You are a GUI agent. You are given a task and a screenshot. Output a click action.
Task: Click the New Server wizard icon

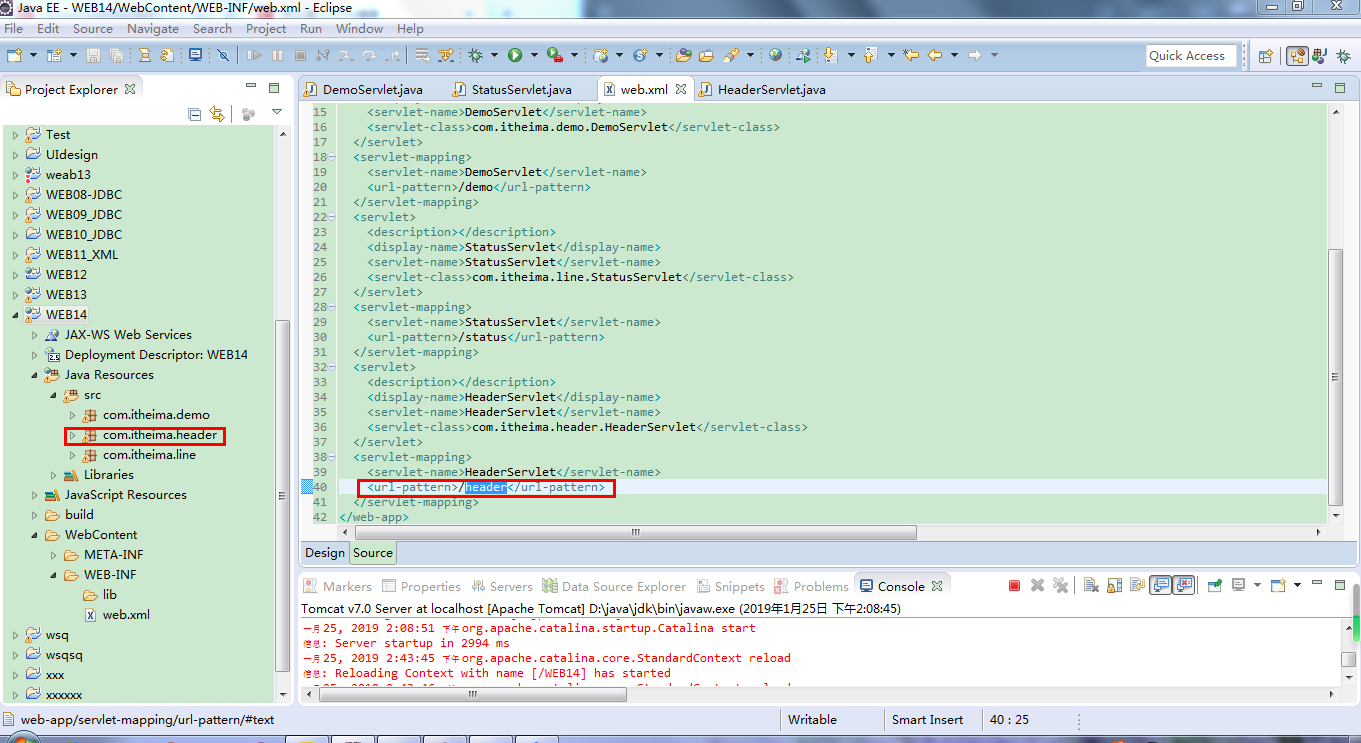600,55
